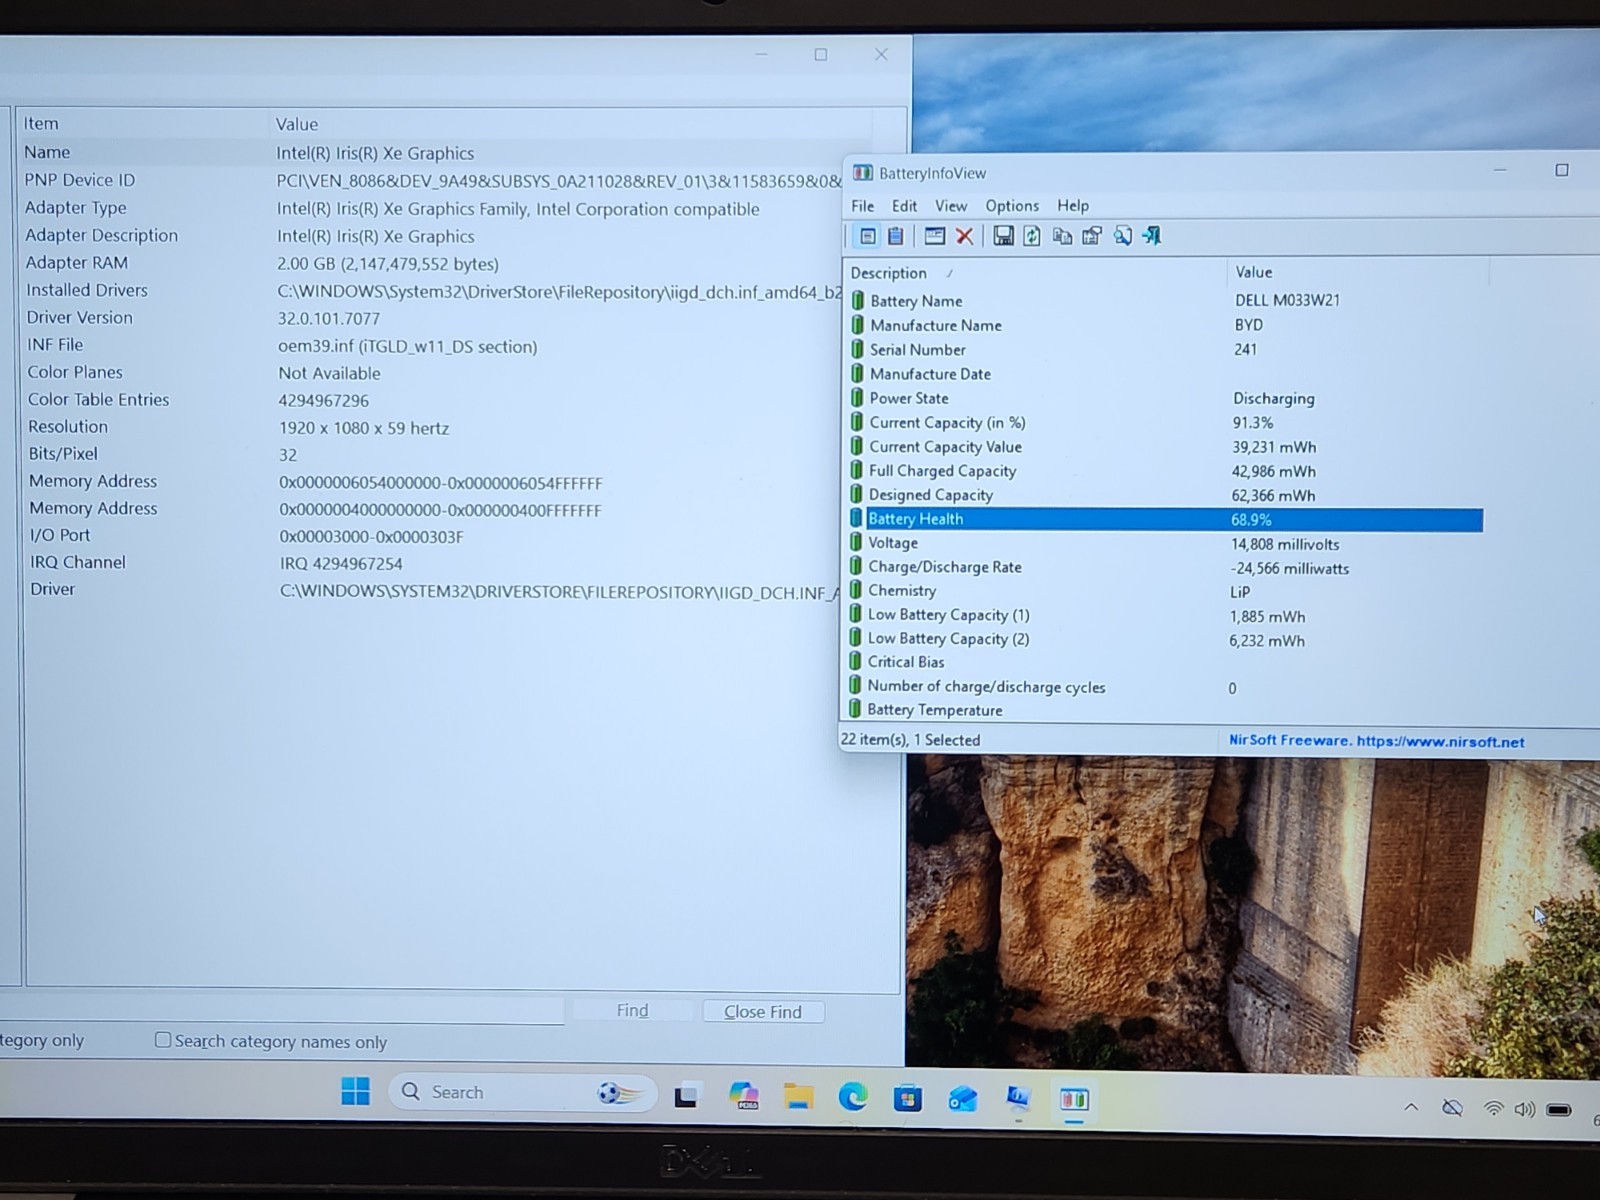Select the Low Battery Capacity (1) row

[x=1165, y=615]
